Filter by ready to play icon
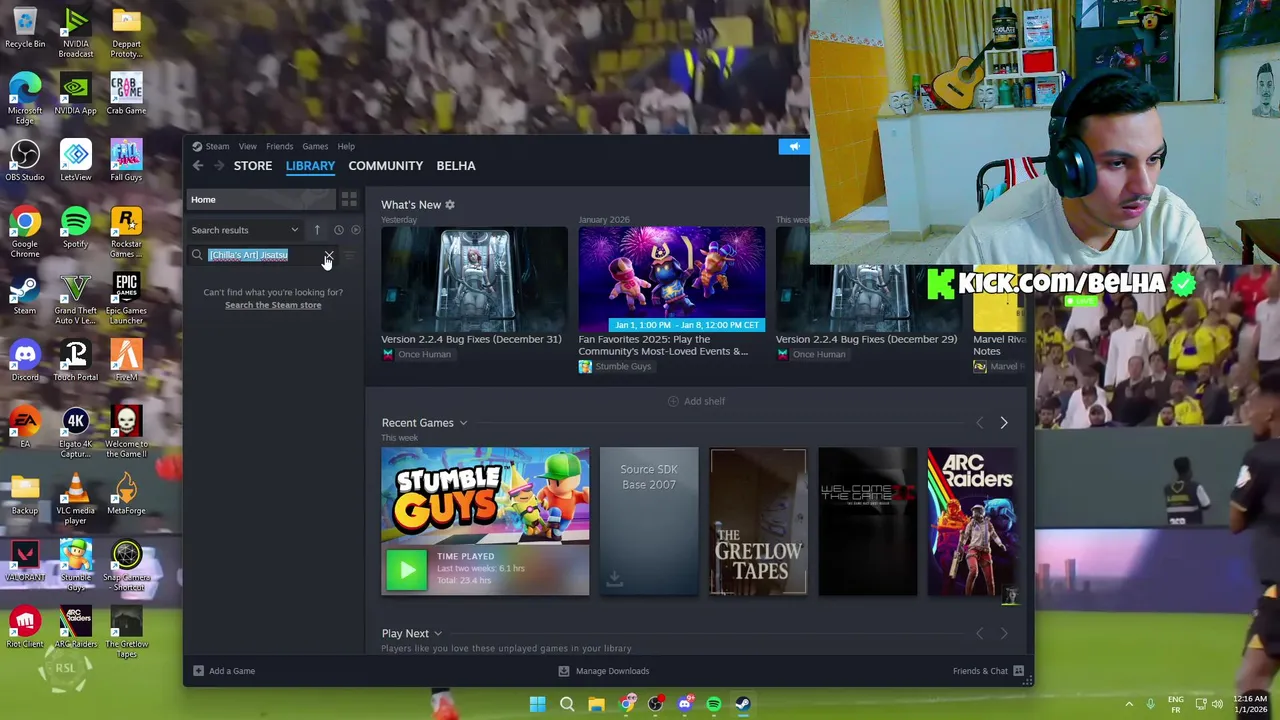The width and height of the screenshot is (1280, 720). point(355,230)
